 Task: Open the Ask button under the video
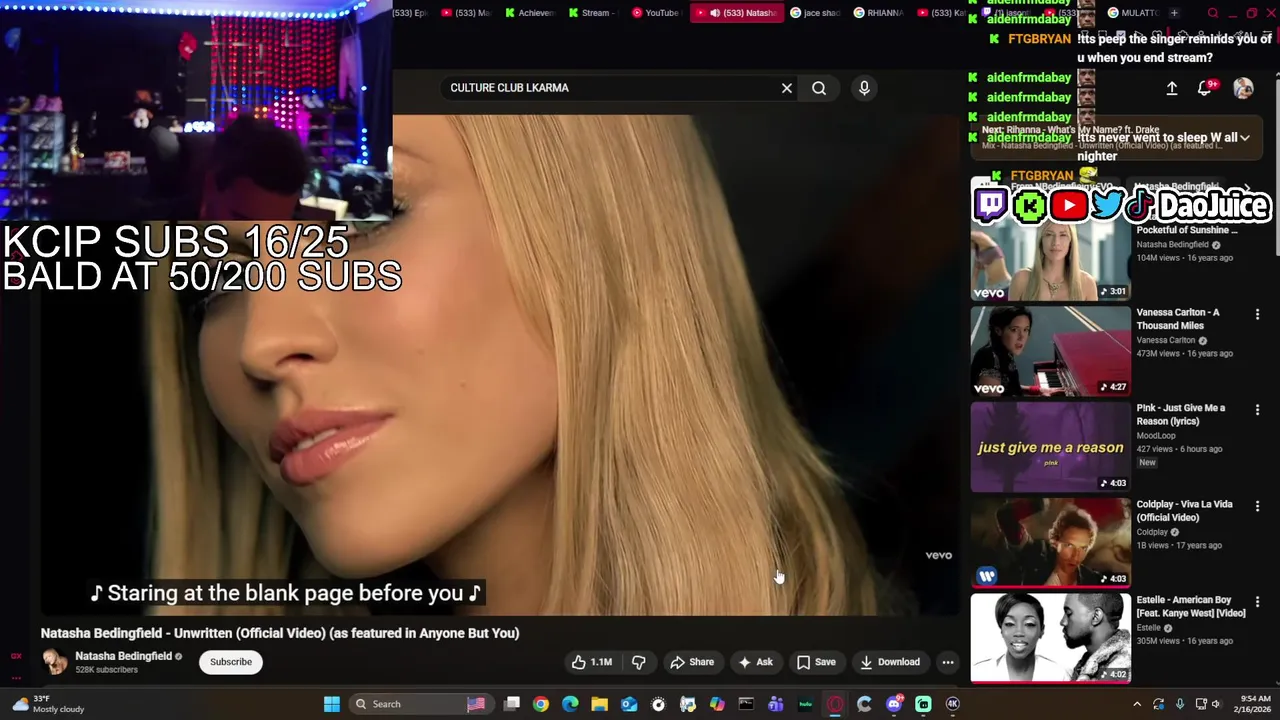(756, 662)
